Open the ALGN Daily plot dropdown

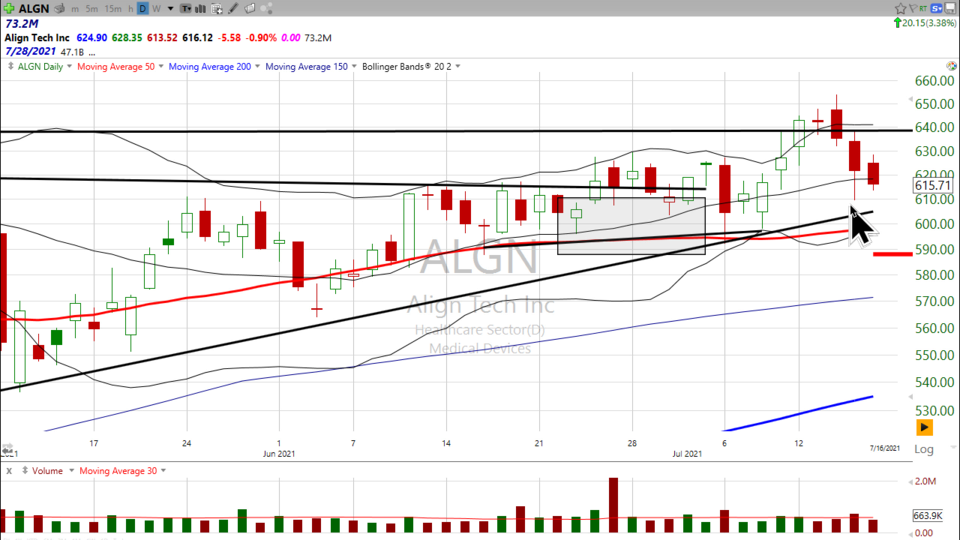click(69, 66)
